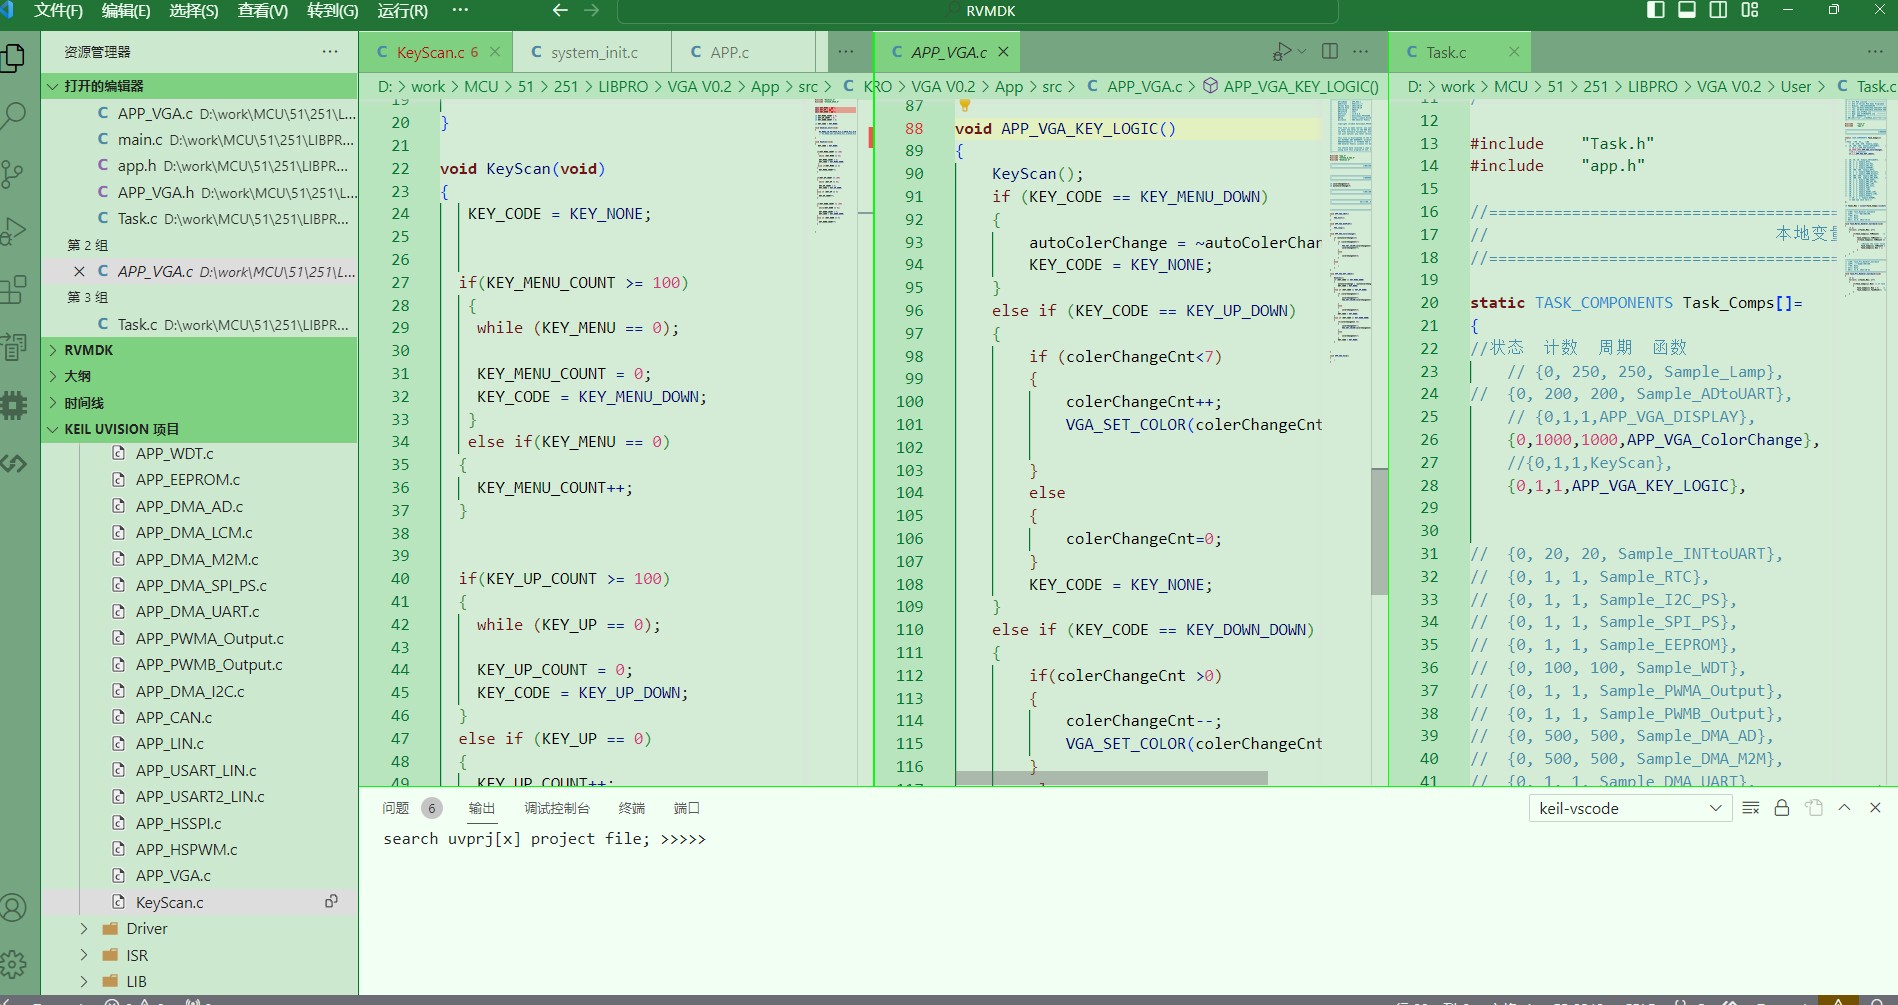
Task: Open the chip-shaped embedded tools icon
Action: tap(14, 405)
